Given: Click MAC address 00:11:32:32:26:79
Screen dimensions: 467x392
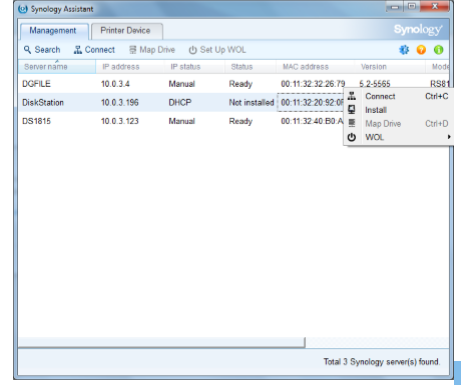Looking at the screenshot, I should (313, 84).
